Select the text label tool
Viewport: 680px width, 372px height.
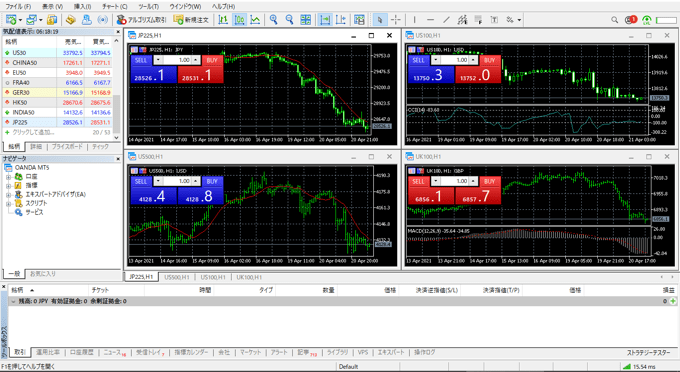pyautogui.click(x=494, y=20)
